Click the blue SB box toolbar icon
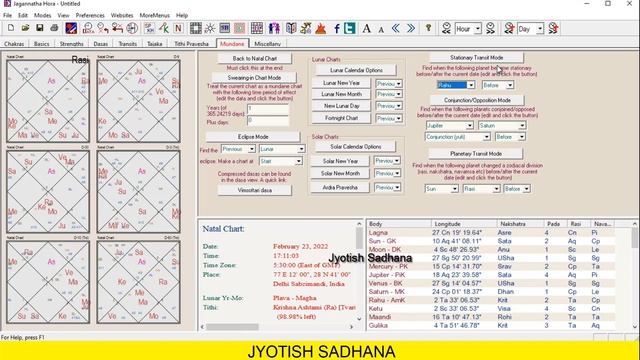The height and width of the screenshot is (360, 640). pos(224,28)
